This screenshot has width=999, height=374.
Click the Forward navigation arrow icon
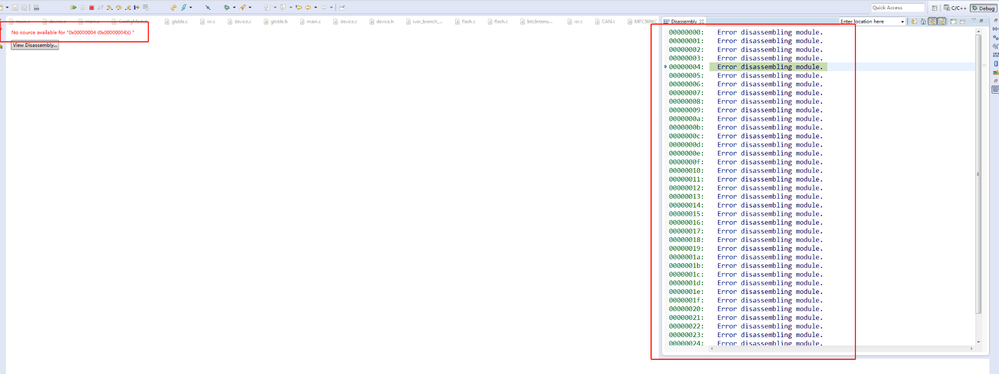coord(324,8)
